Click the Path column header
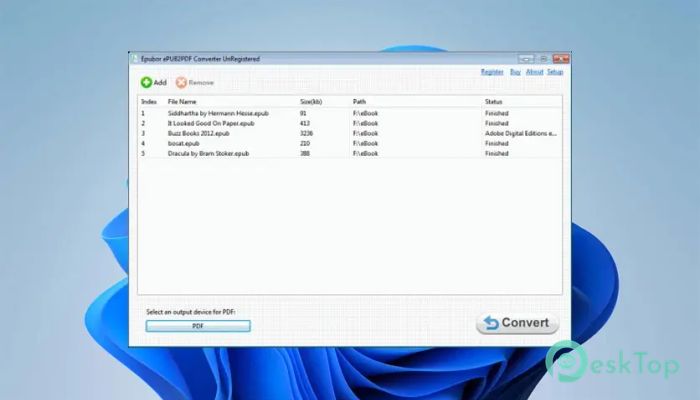Image resolution: width=700 pixels, height=400 pixels. tap(359, 102)
